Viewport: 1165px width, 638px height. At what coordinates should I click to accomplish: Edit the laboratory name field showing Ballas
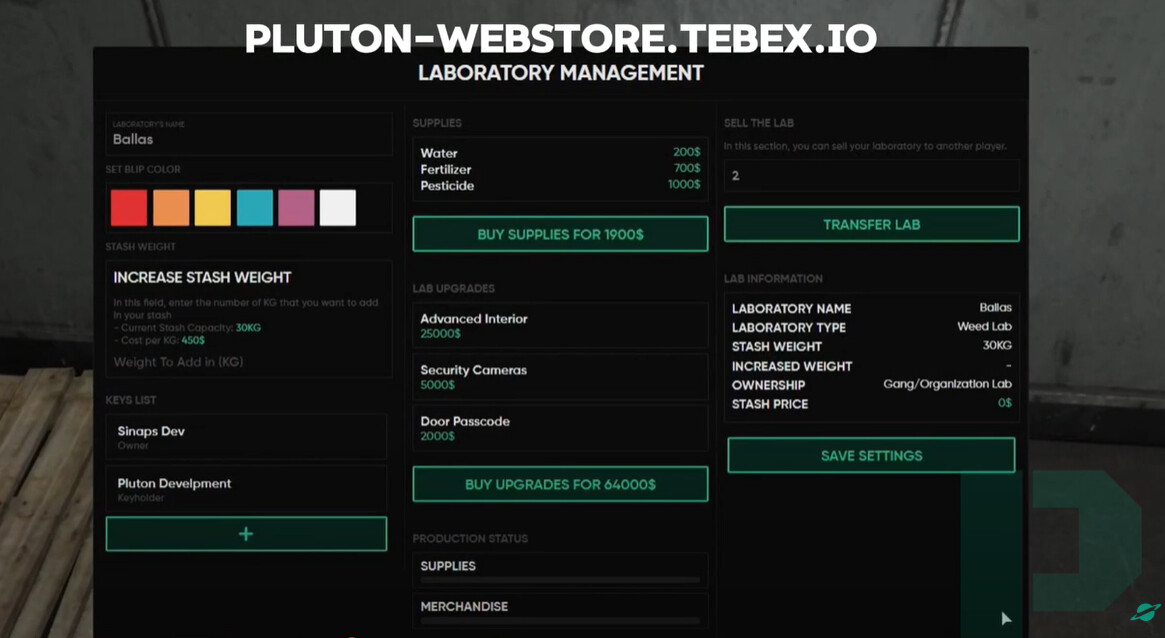pyautogui.click(x=249, y=134)
